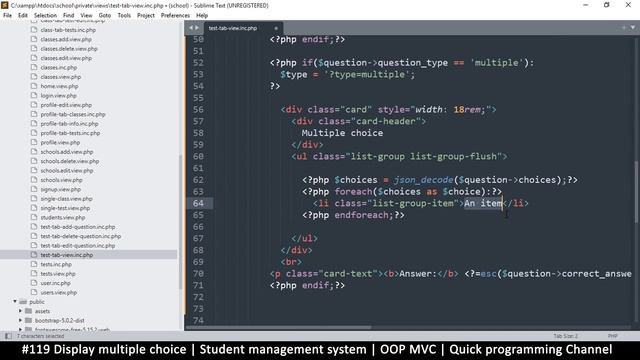
Task: Open classes.delete.view.php file
Action: pyautogui.click(x=69, y=49)
